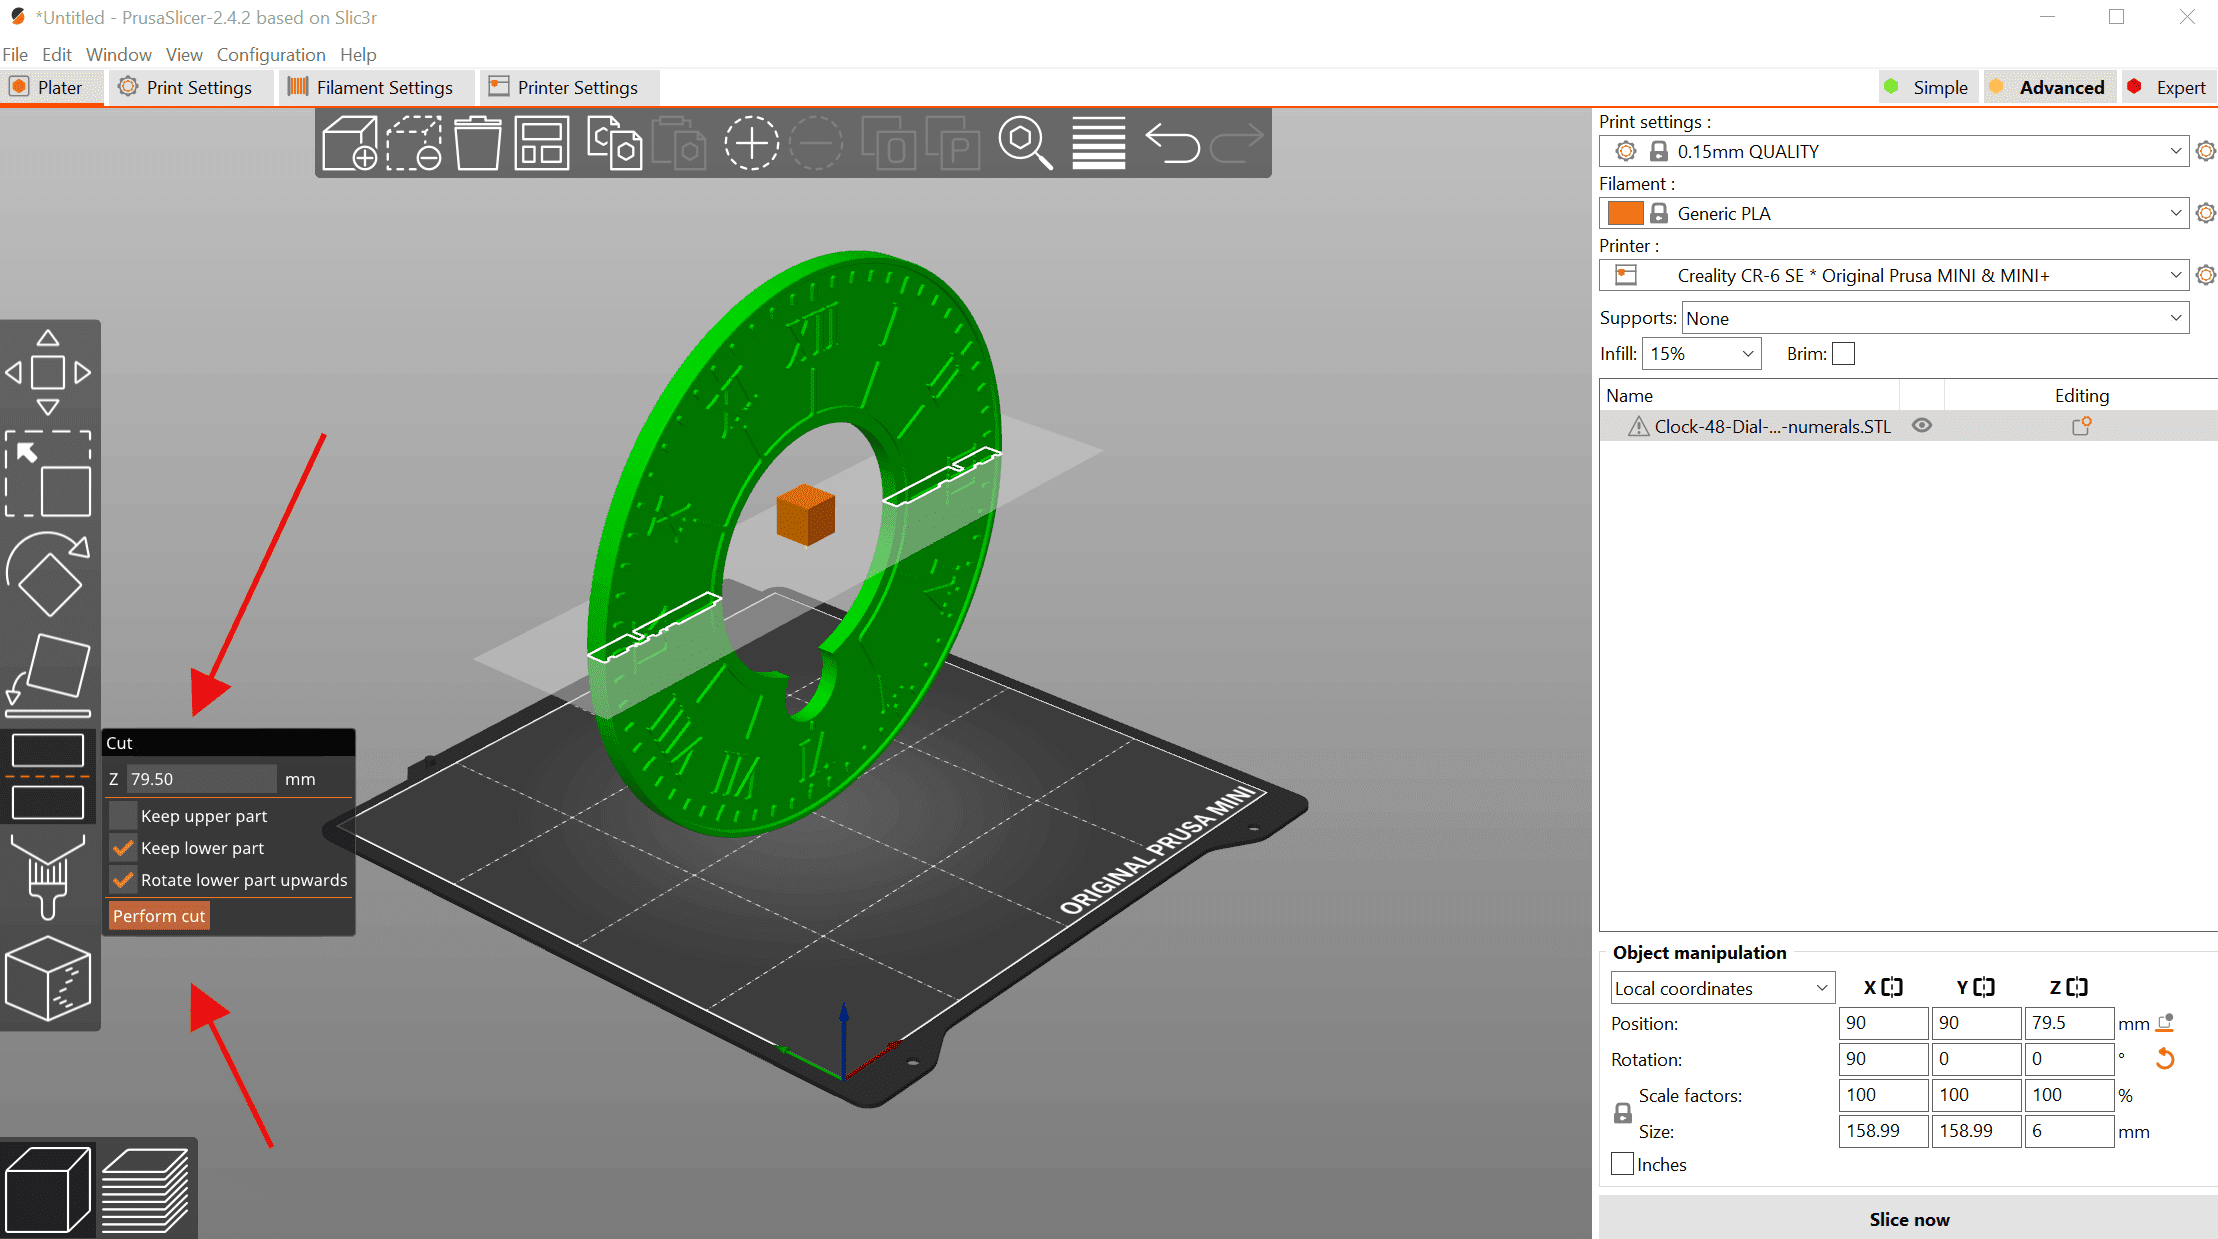
Task: Open the Local coordinates dropdown
Action: (1721, 988)
